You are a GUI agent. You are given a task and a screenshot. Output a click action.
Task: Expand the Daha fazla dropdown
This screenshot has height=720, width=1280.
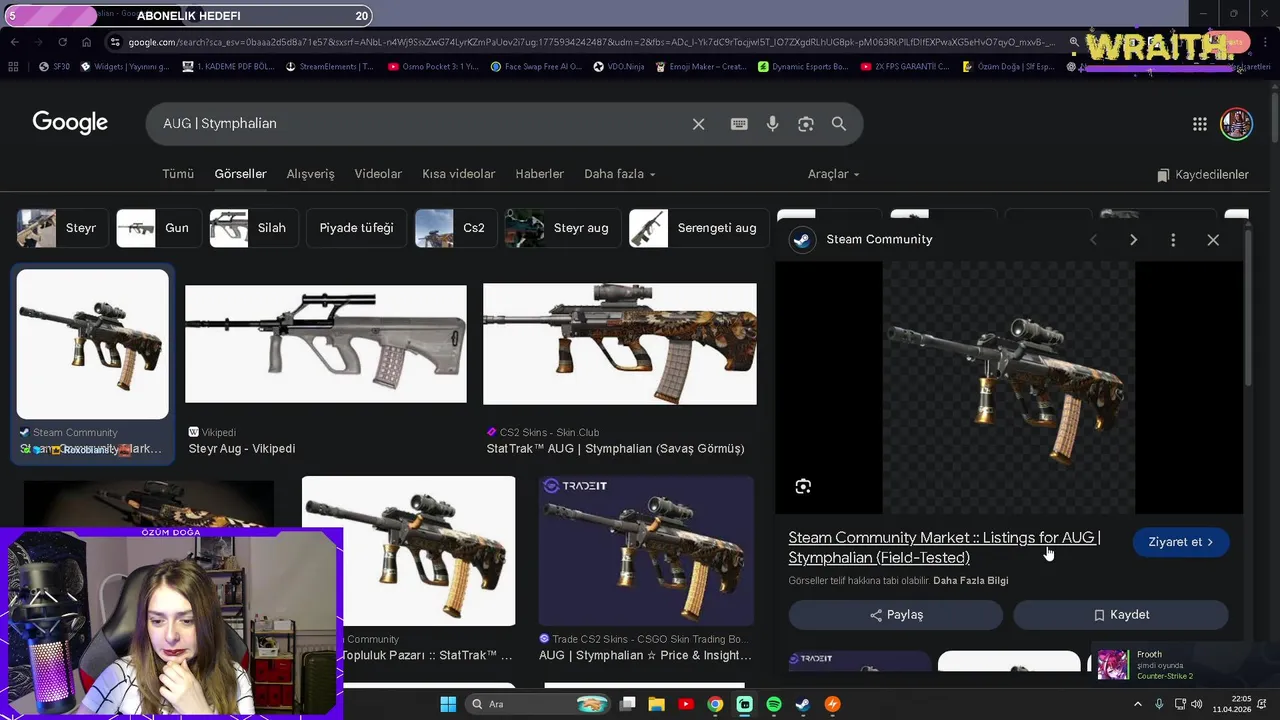tap(620, 174)
